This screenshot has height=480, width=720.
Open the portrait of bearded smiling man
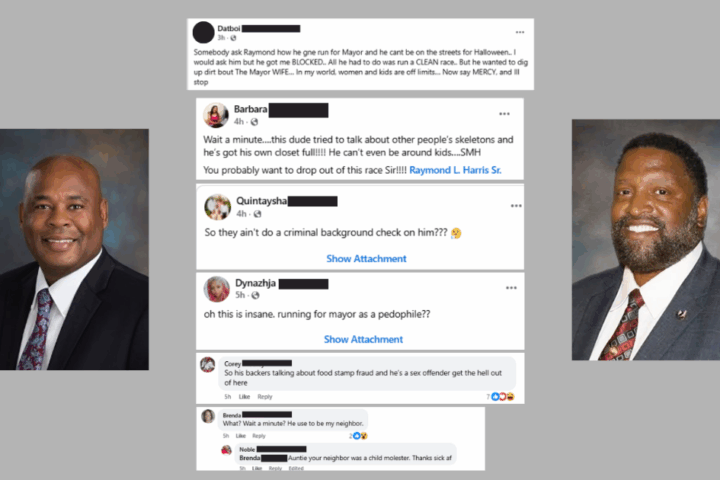click(x=646, y=240)
